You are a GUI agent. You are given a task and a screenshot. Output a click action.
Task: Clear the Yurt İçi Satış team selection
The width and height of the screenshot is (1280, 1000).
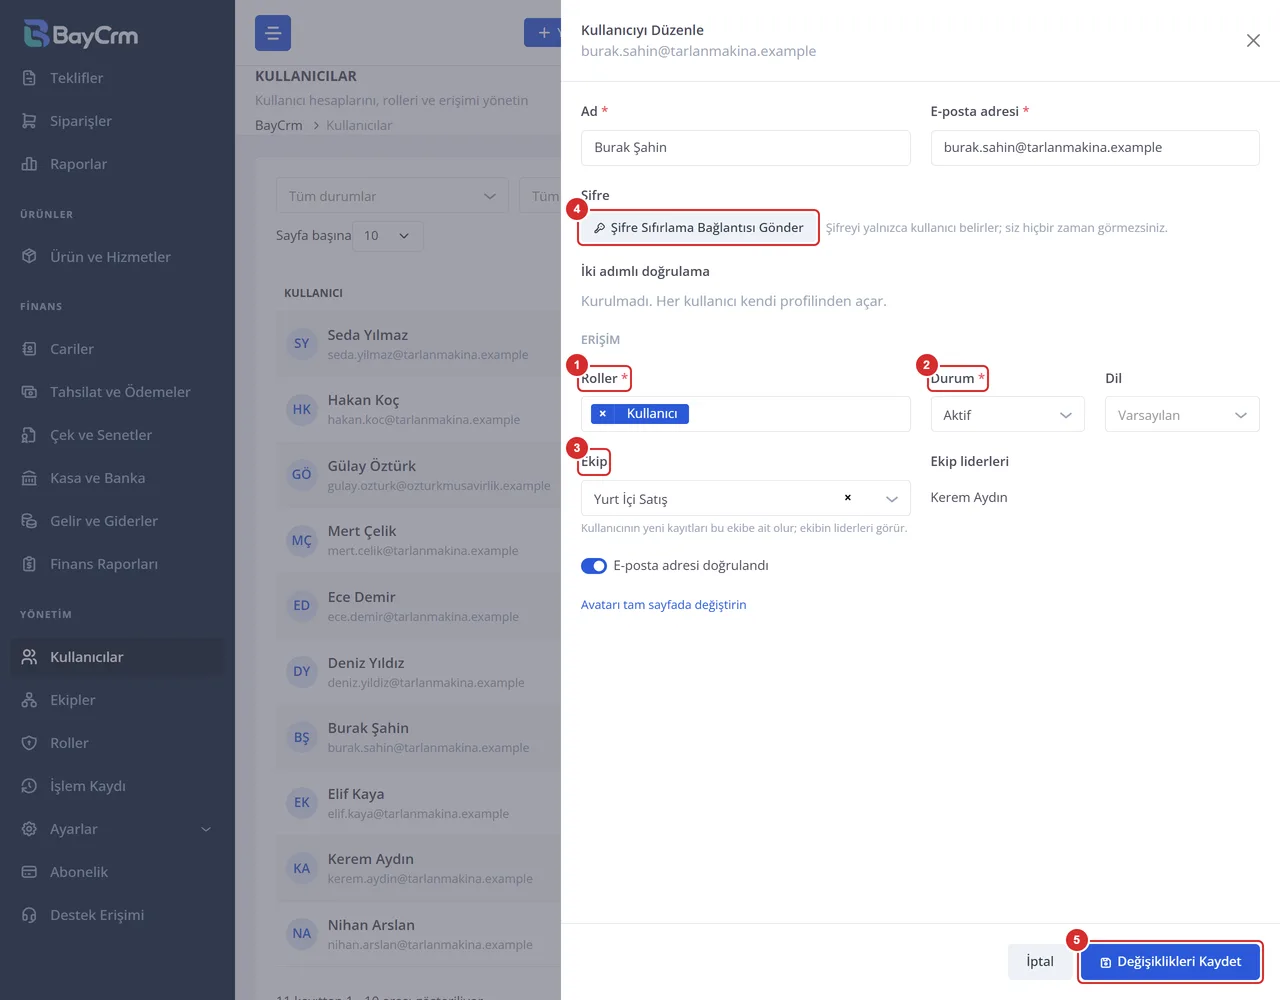[x=848, y=498]
